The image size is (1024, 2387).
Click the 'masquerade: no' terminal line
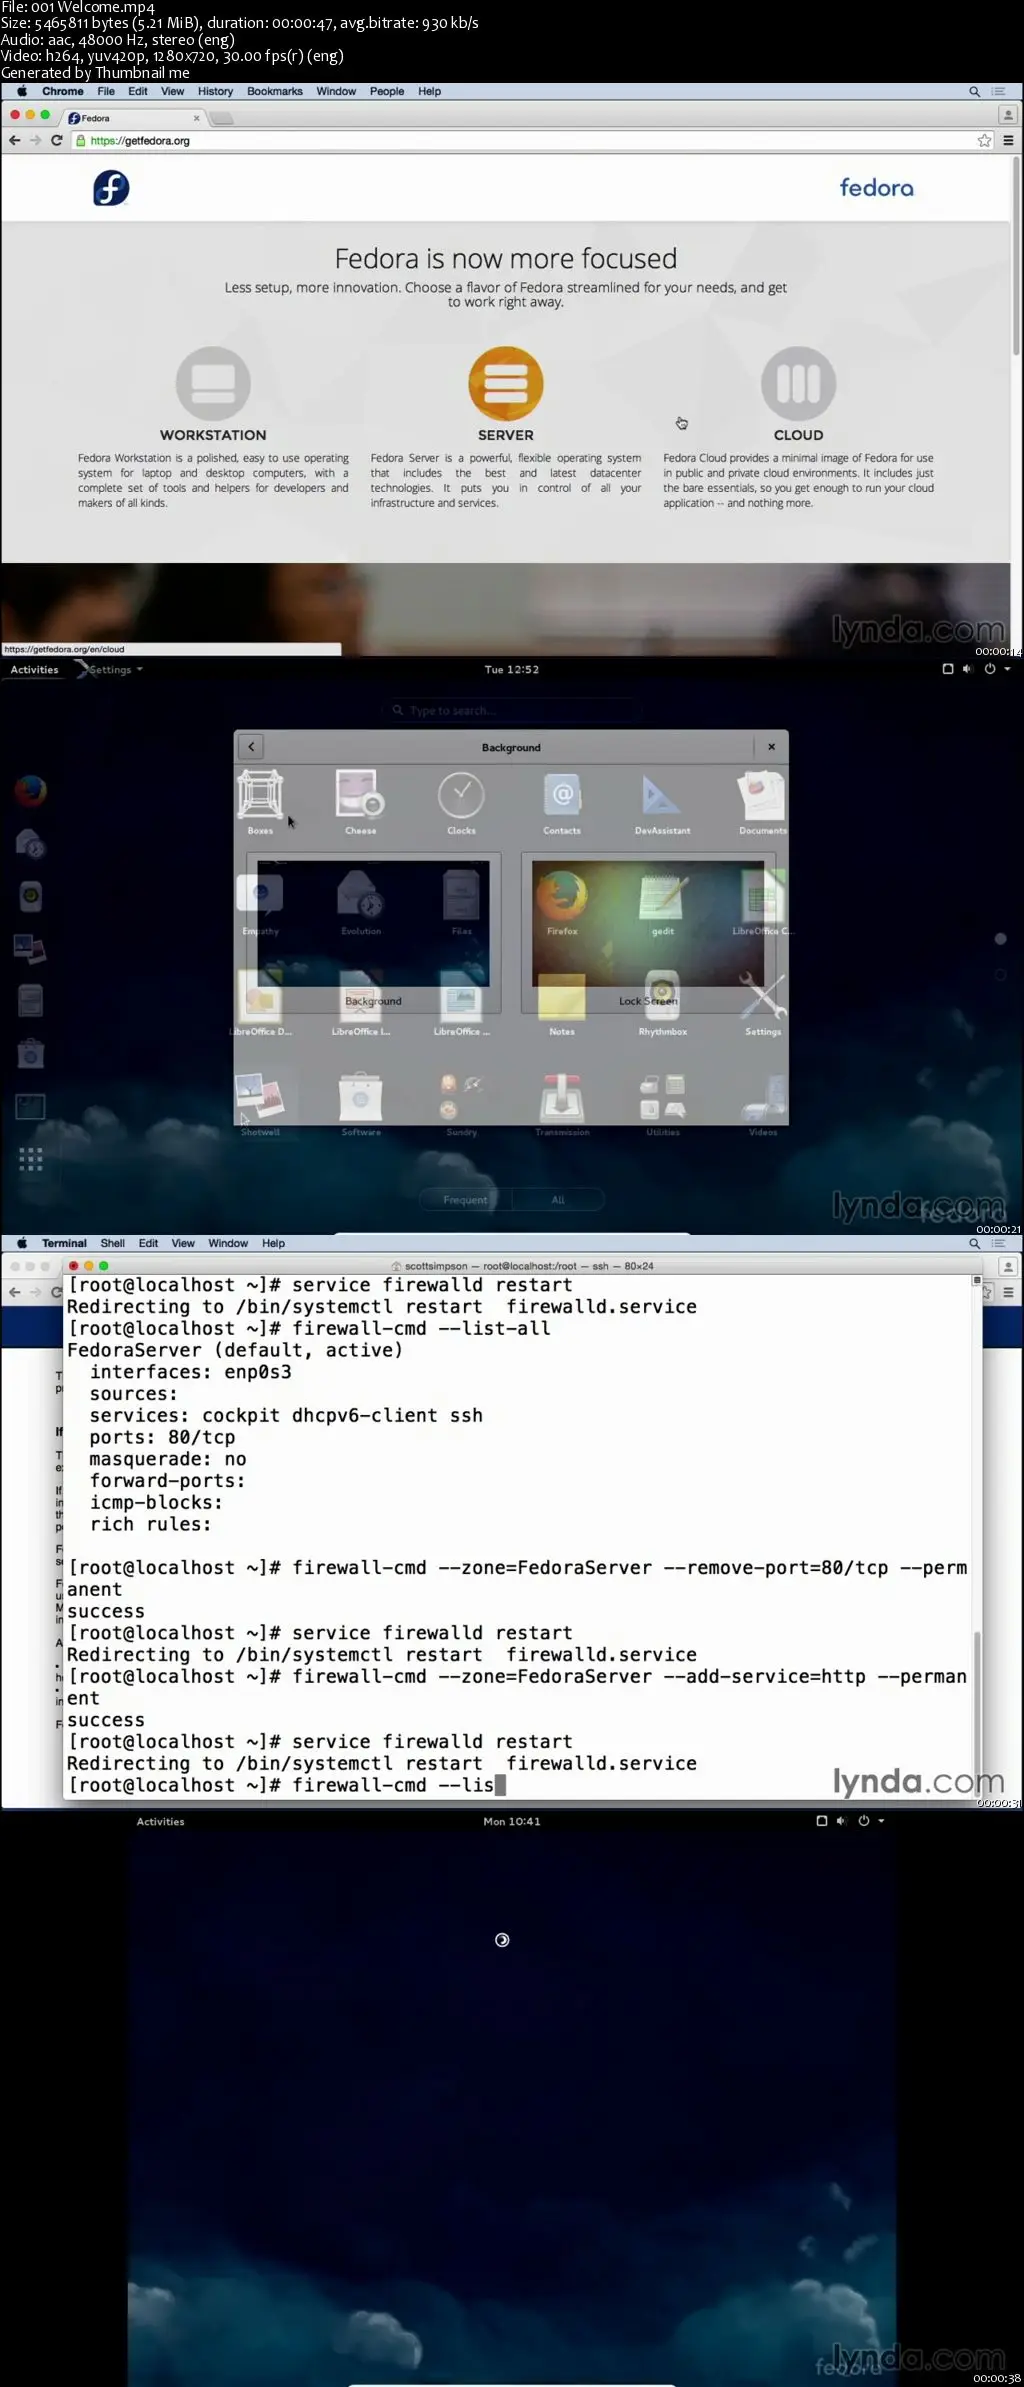point(168,1459)
